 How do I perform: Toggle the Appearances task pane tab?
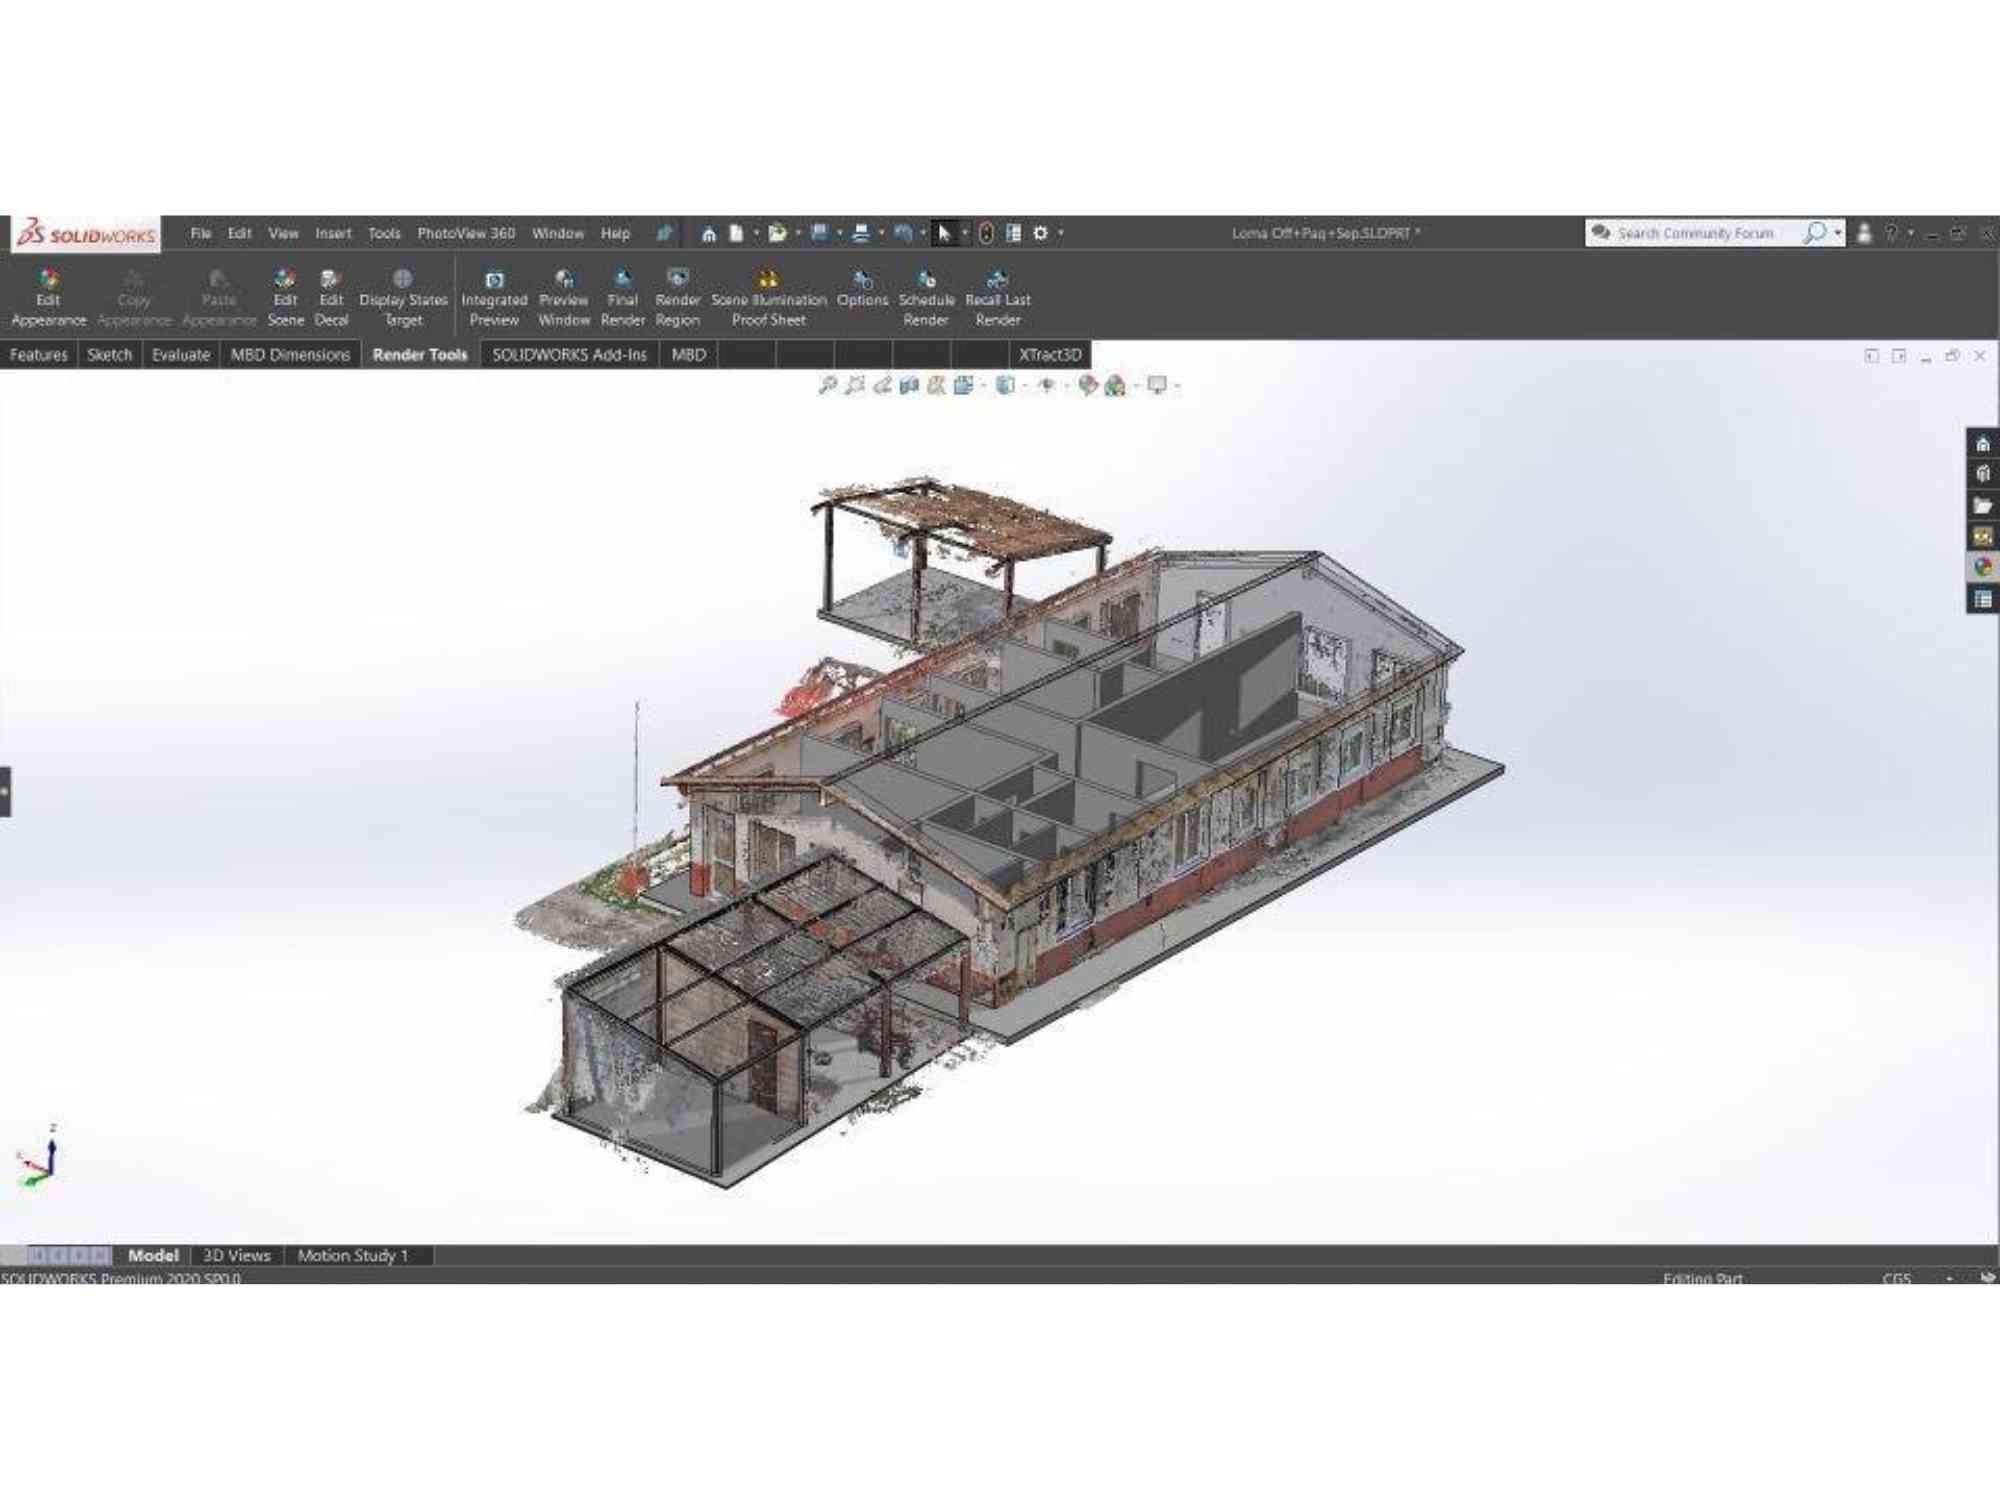click(1982, 568)
